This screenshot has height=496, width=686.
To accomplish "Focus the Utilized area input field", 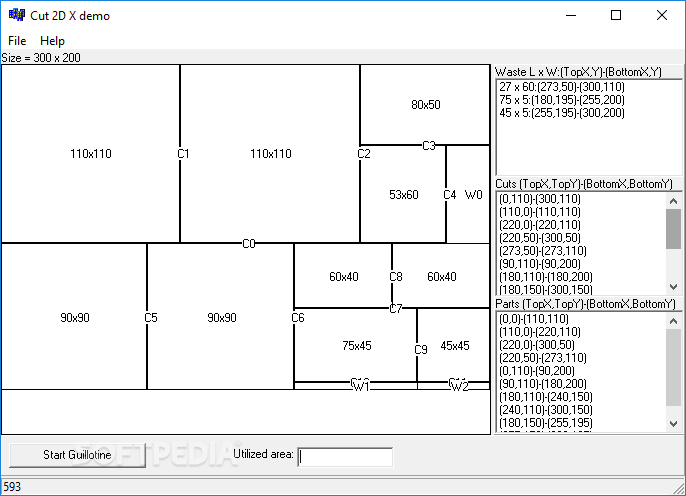I will pos(345,457).
